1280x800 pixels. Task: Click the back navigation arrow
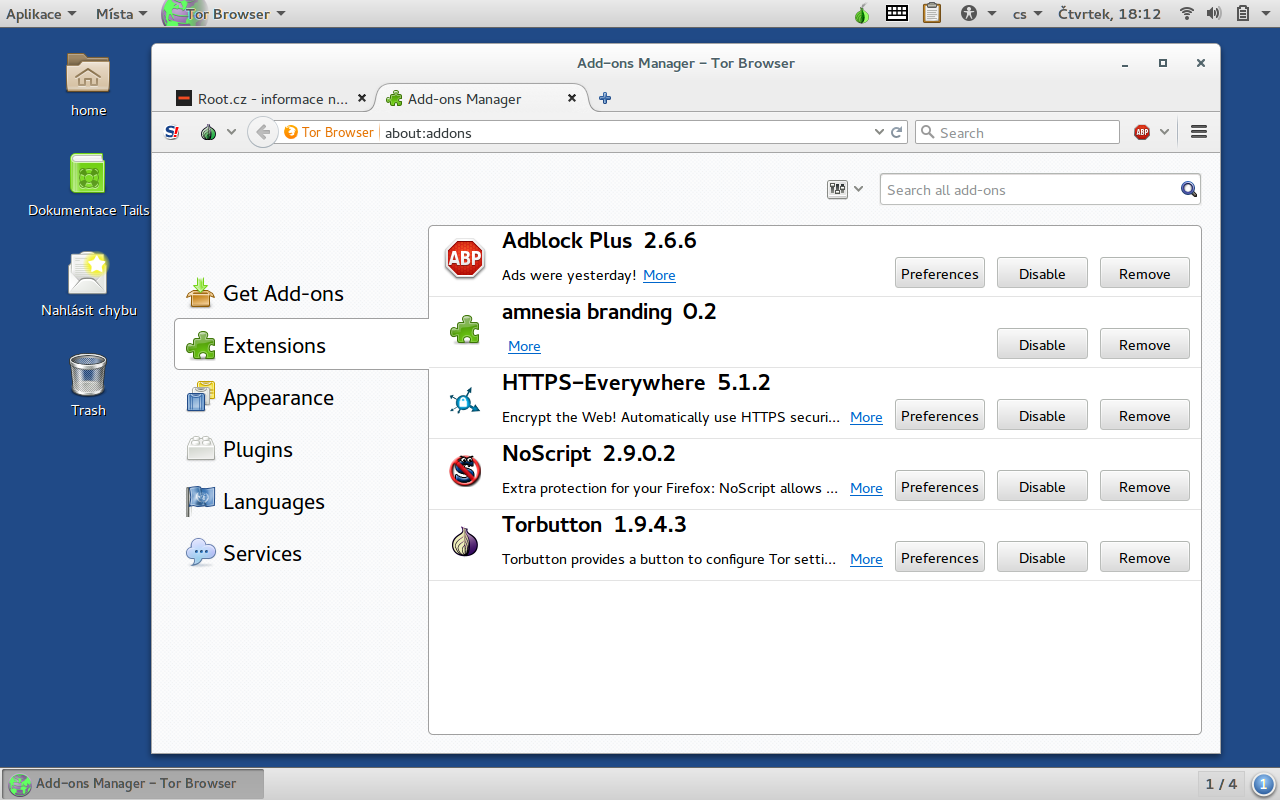pos(262,132)
